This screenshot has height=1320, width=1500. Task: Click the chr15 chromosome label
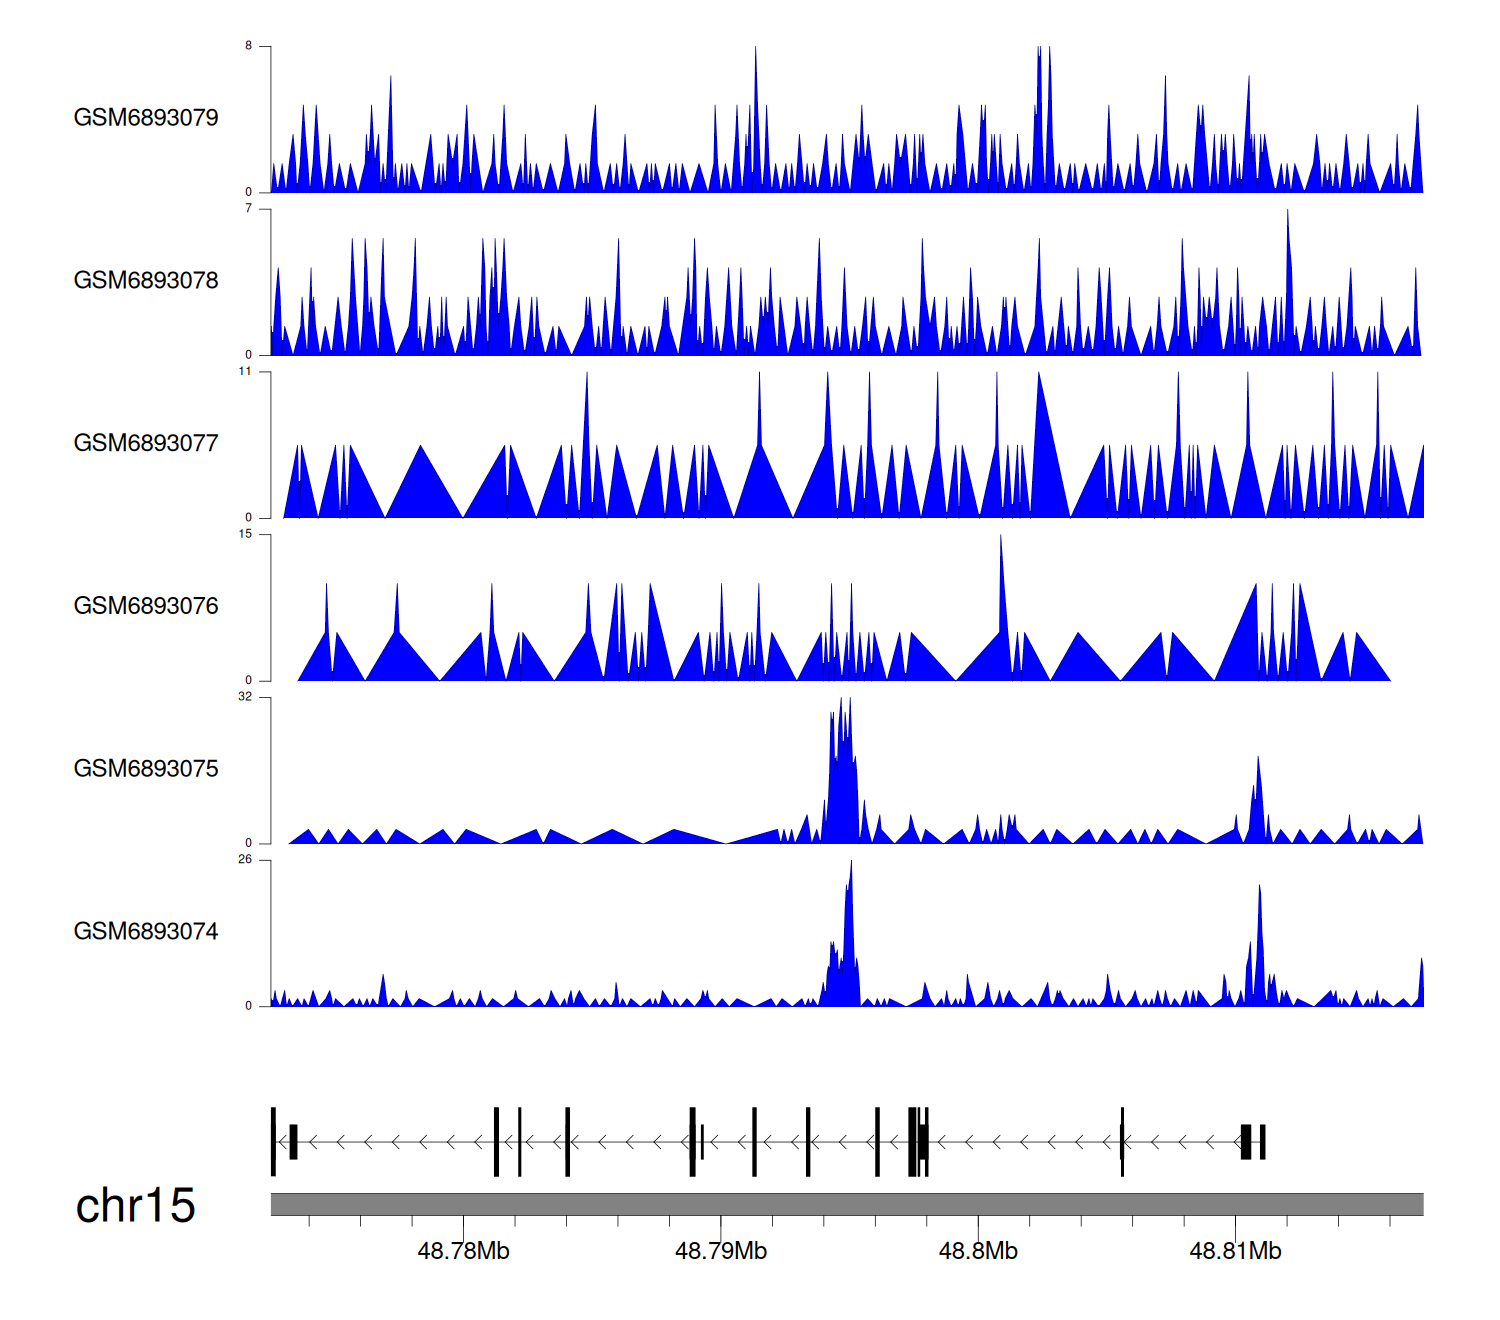click(x=135, y=1206)
